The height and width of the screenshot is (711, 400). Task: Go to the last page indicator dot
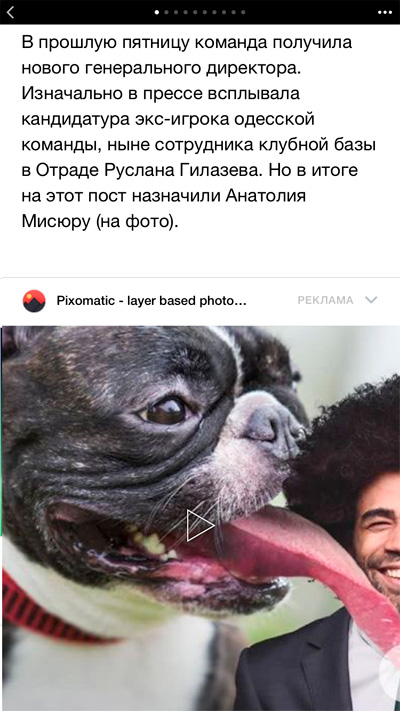click(x=243, y=12)
